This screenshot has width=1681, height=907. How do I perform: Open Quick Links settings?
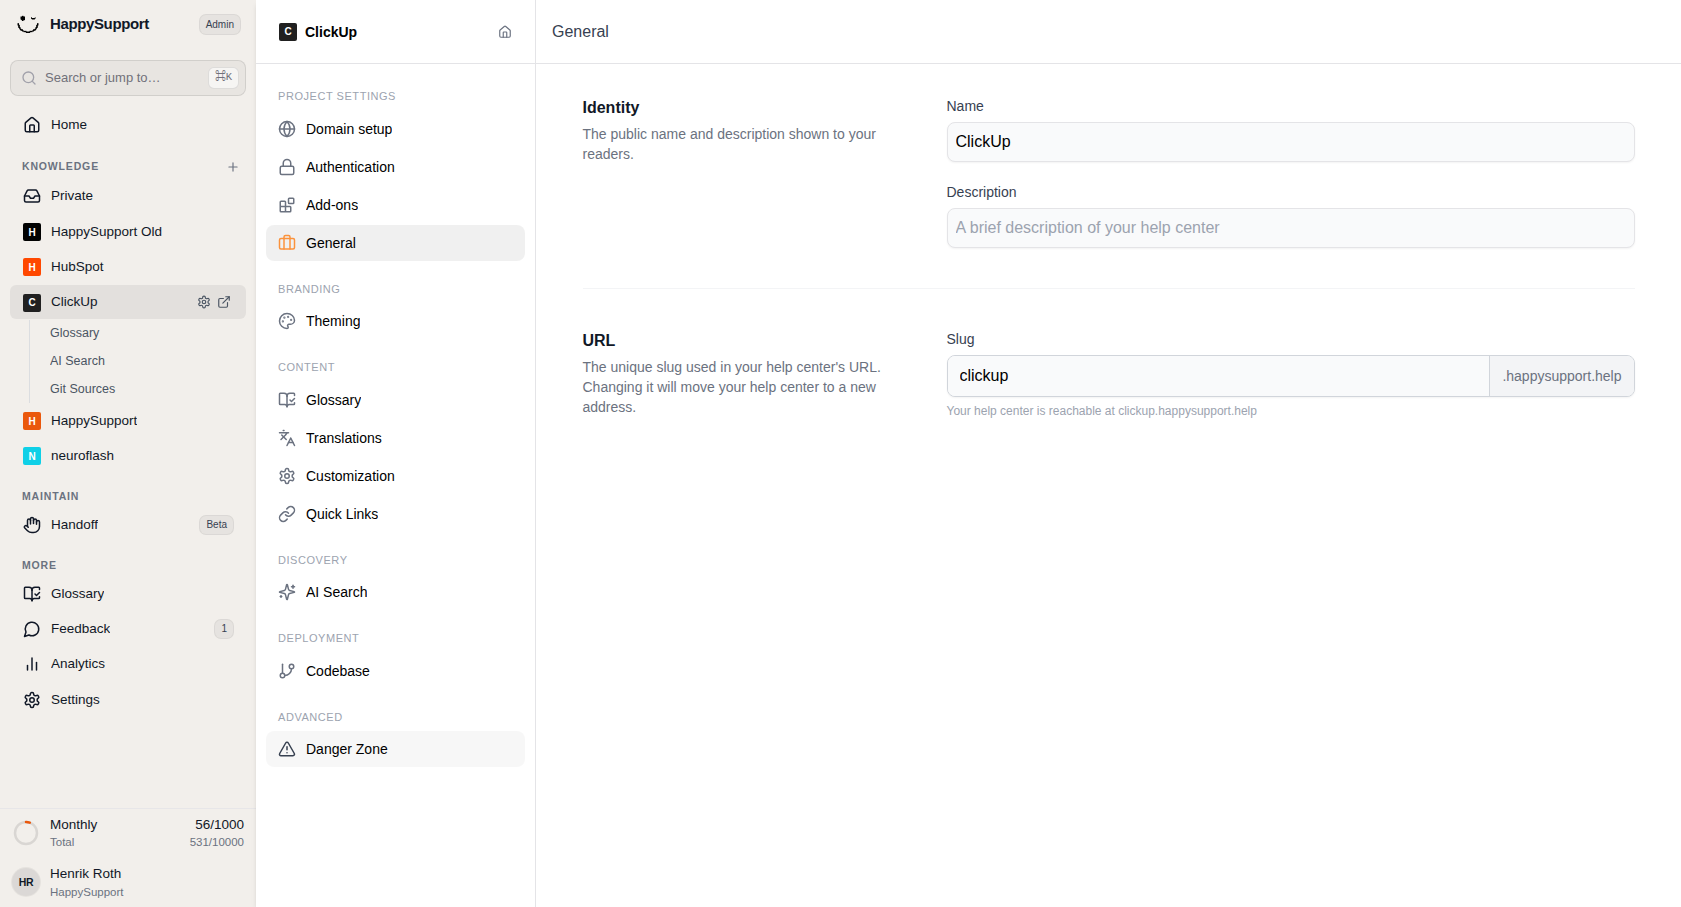tap(395, 514)
